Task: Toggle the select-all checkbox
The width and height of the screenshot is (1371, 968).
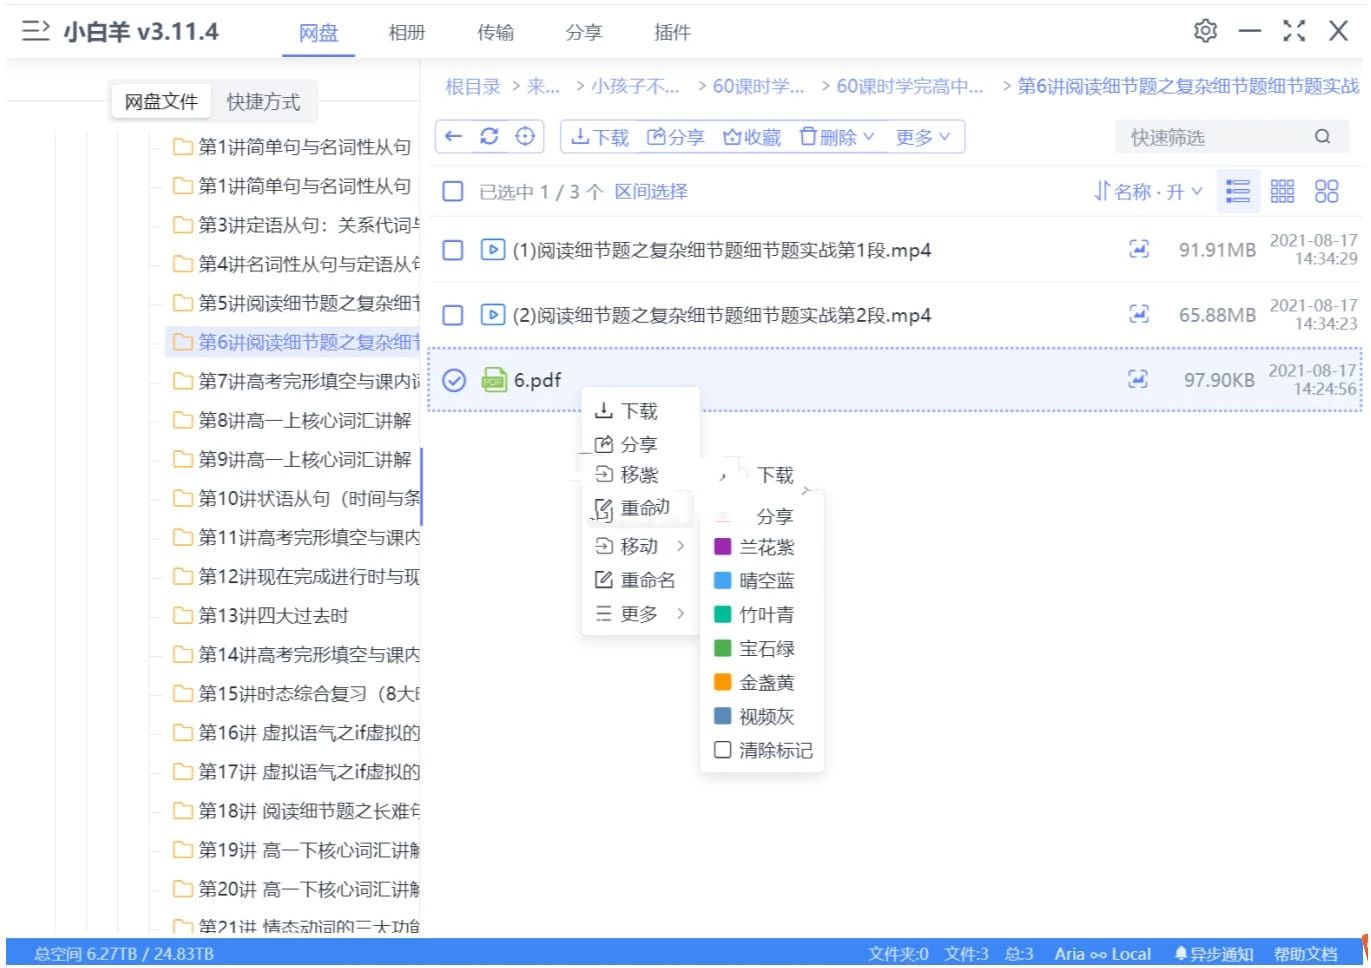Action: click(x=452, y=190)
